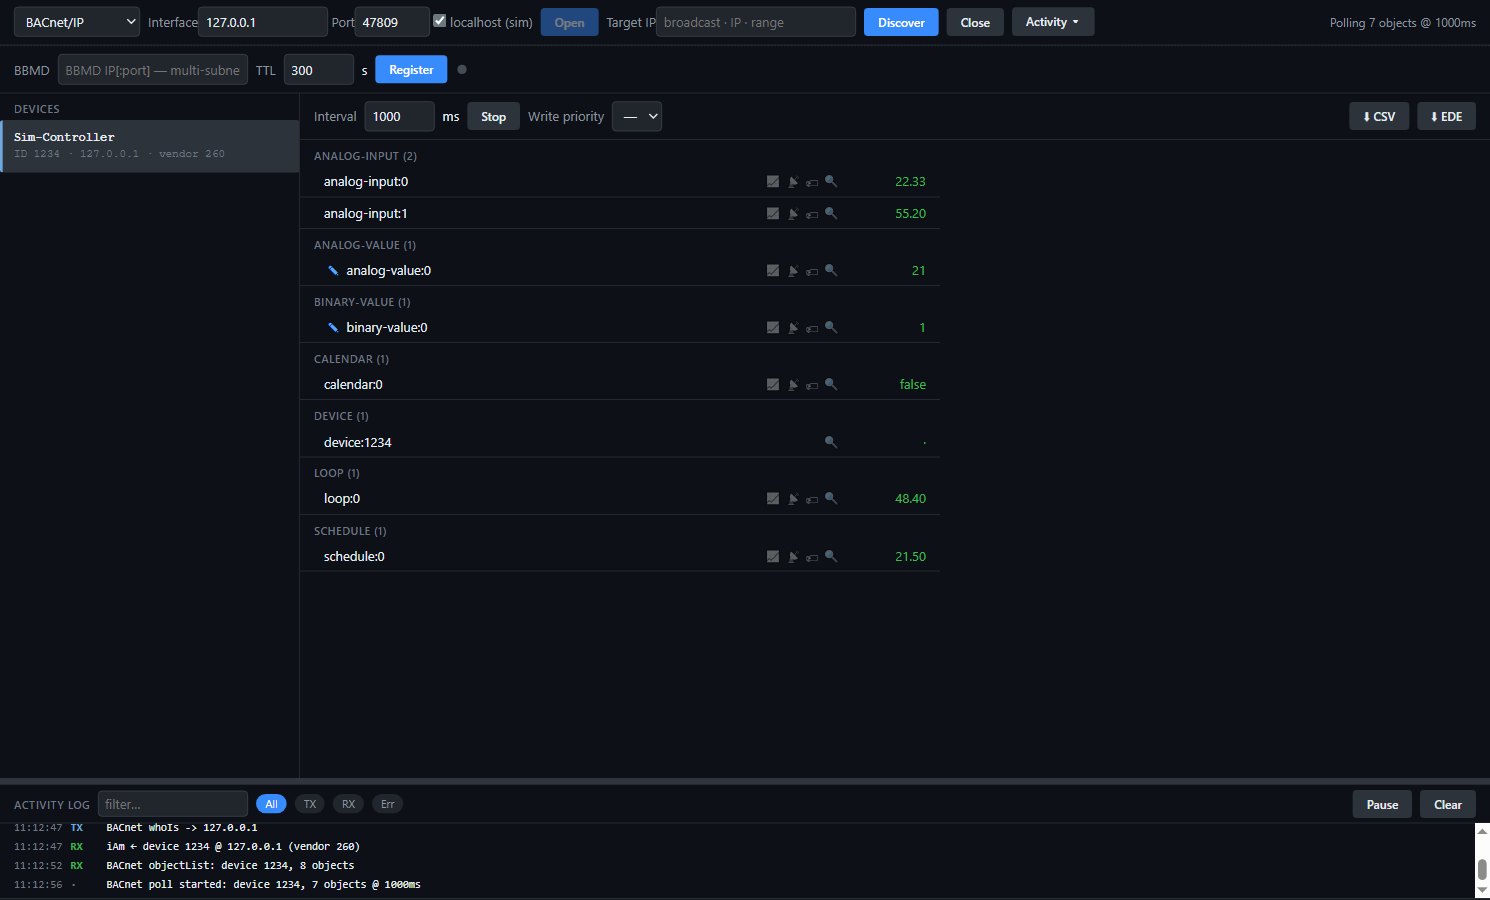The height and width of the screenshot is (900, 1490).
Task: Inspect schedule:0 with the magnifier icon
Action: 831,557
